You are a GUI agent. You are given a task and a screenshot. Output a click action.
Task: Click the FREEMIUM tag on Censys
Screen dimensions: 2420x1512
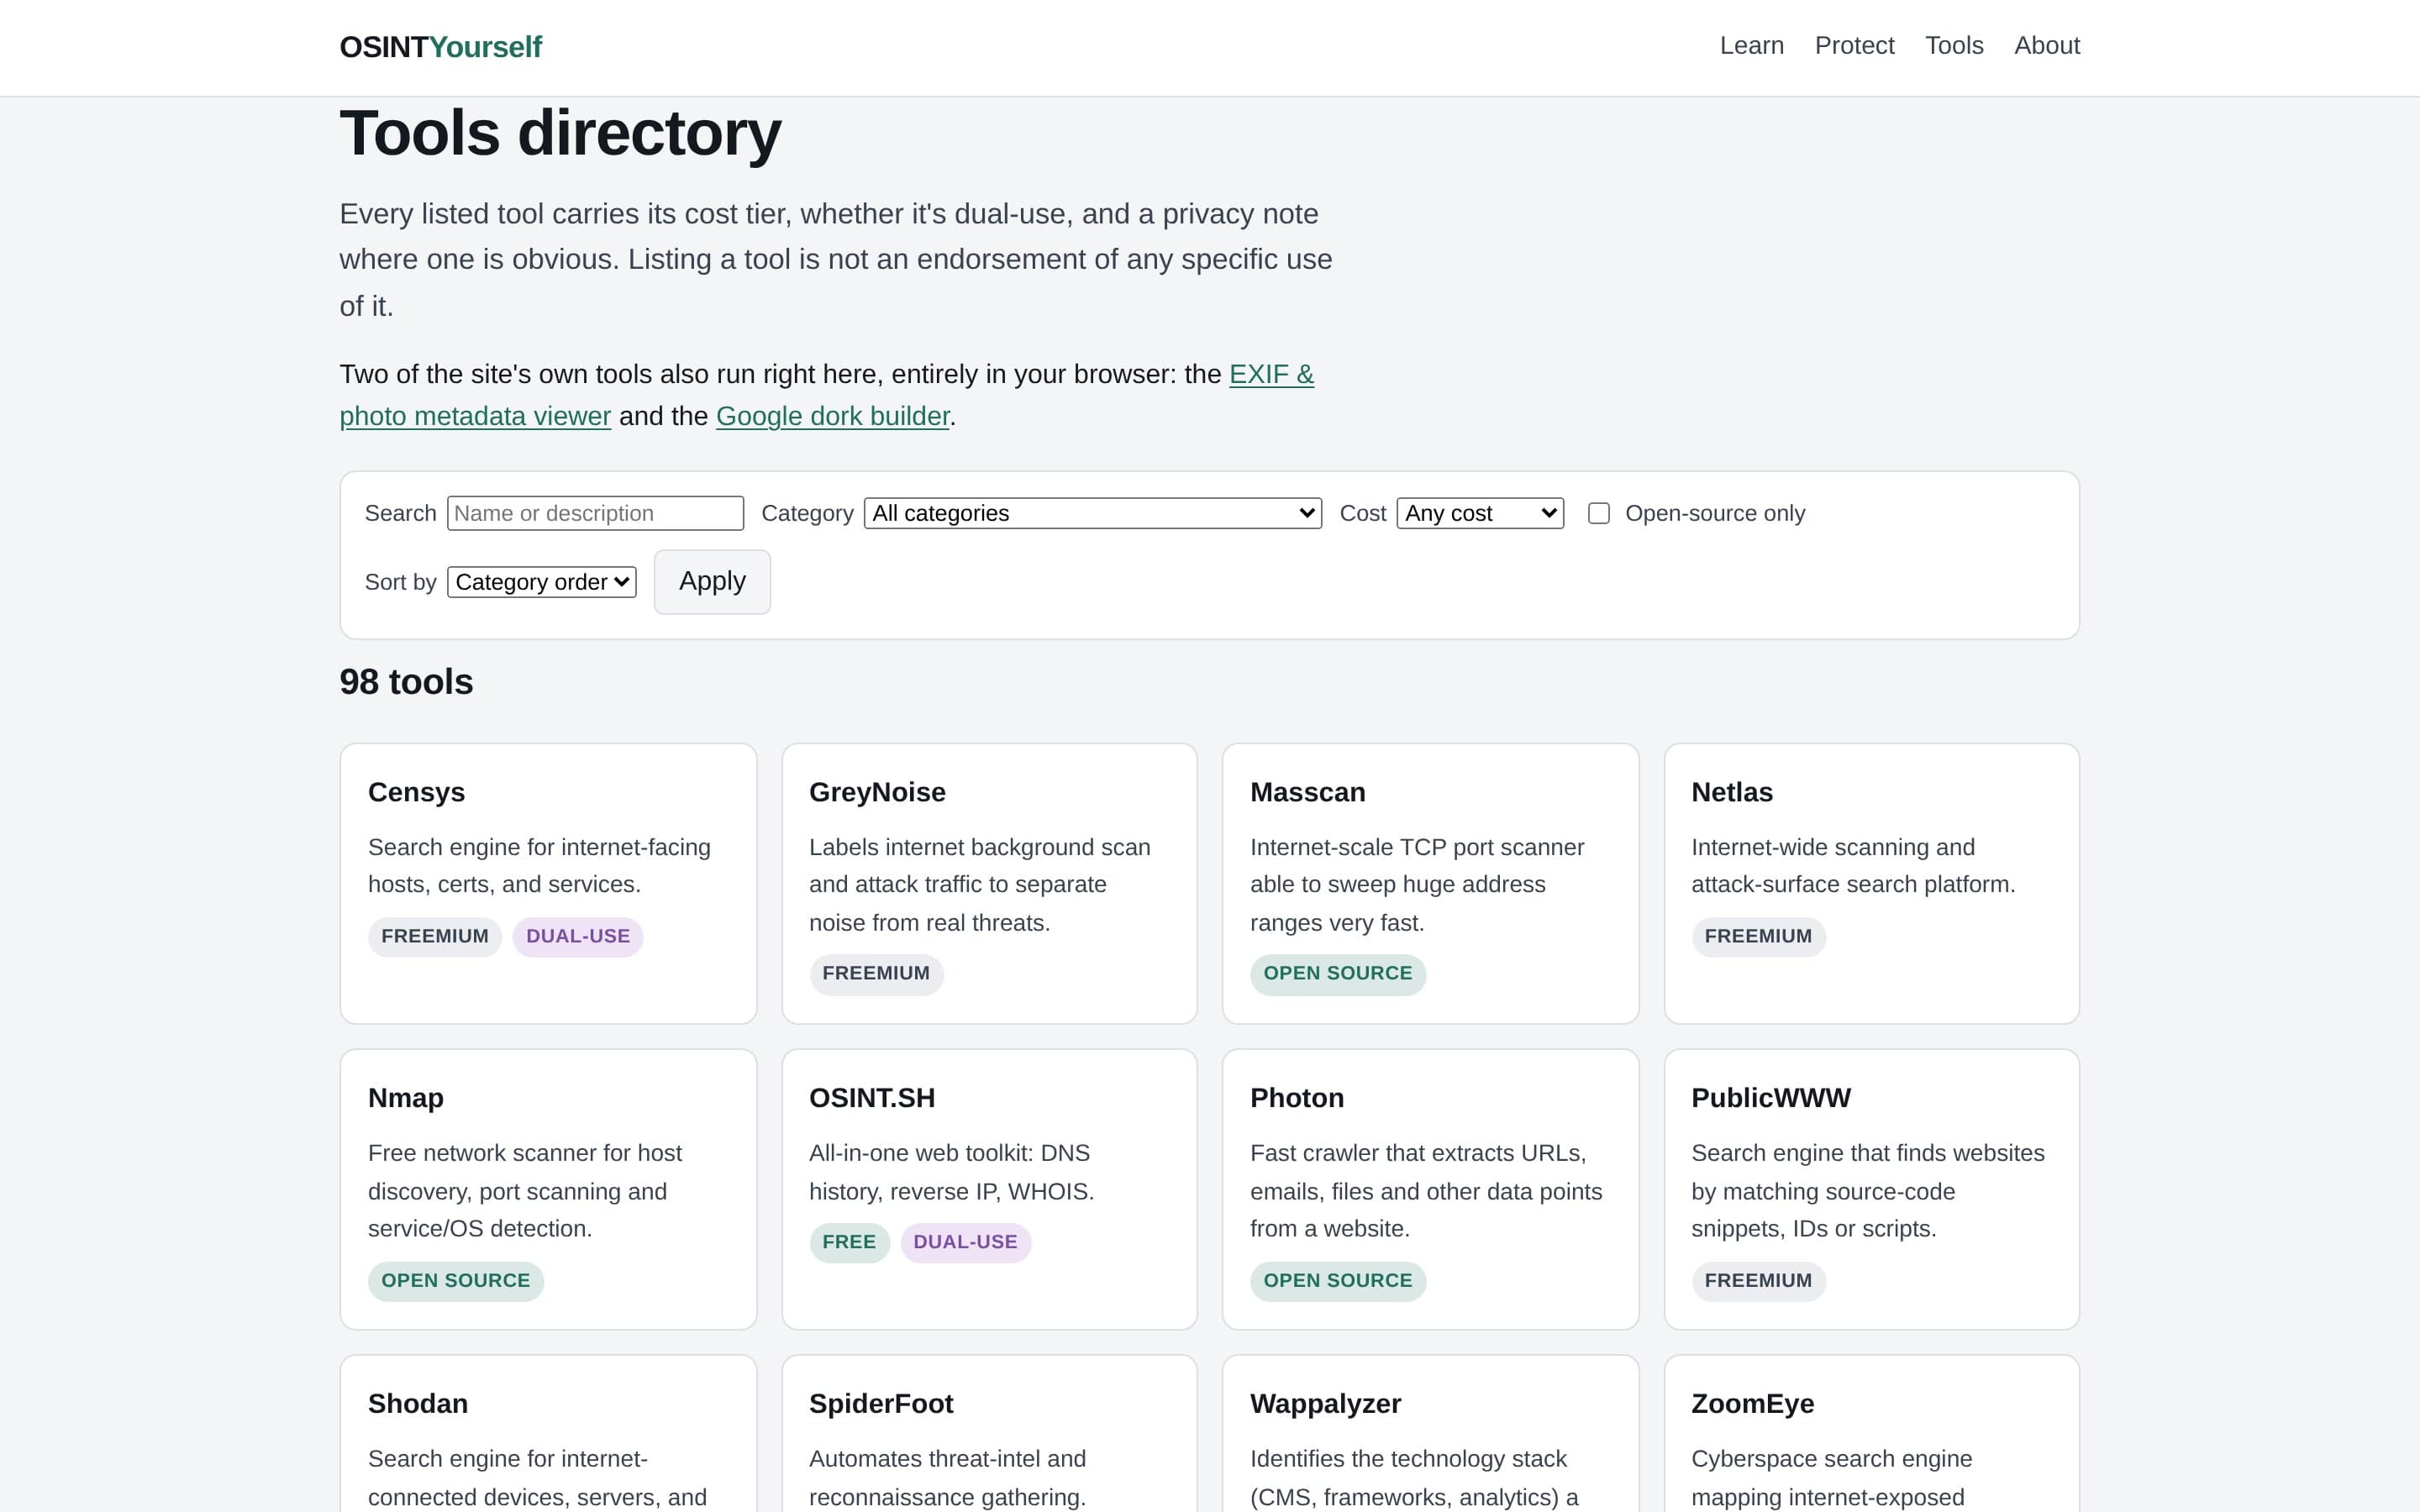click(x=435, y=937)
